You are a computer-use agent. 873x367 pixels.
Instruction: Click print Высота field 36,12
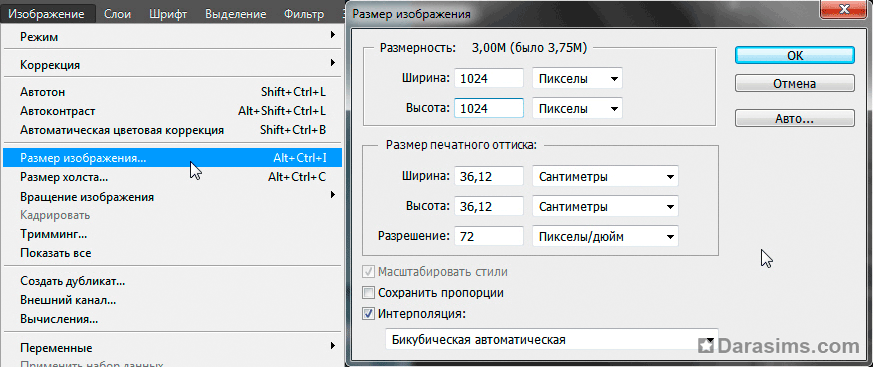489,207
